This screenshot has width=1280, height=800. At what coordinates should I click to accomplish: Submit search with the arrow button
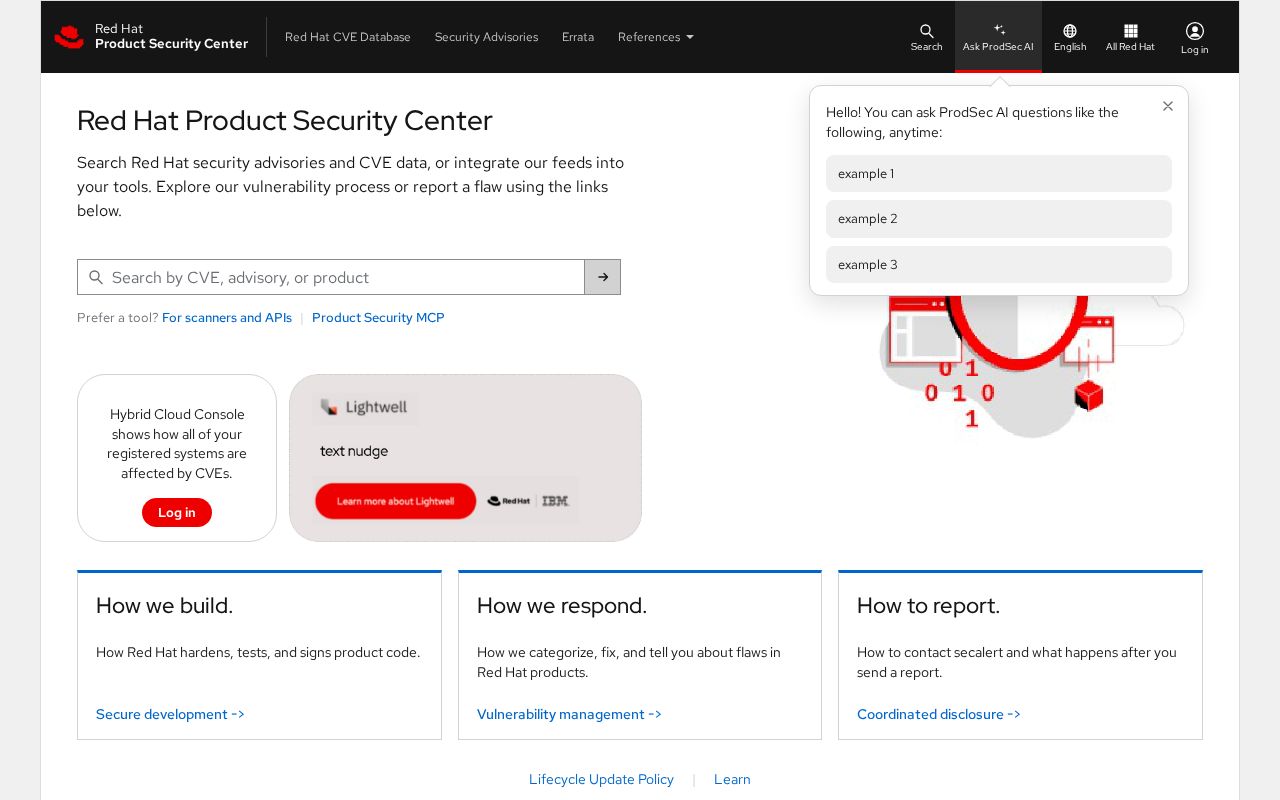pyautogui.click(x=603, y=277)
